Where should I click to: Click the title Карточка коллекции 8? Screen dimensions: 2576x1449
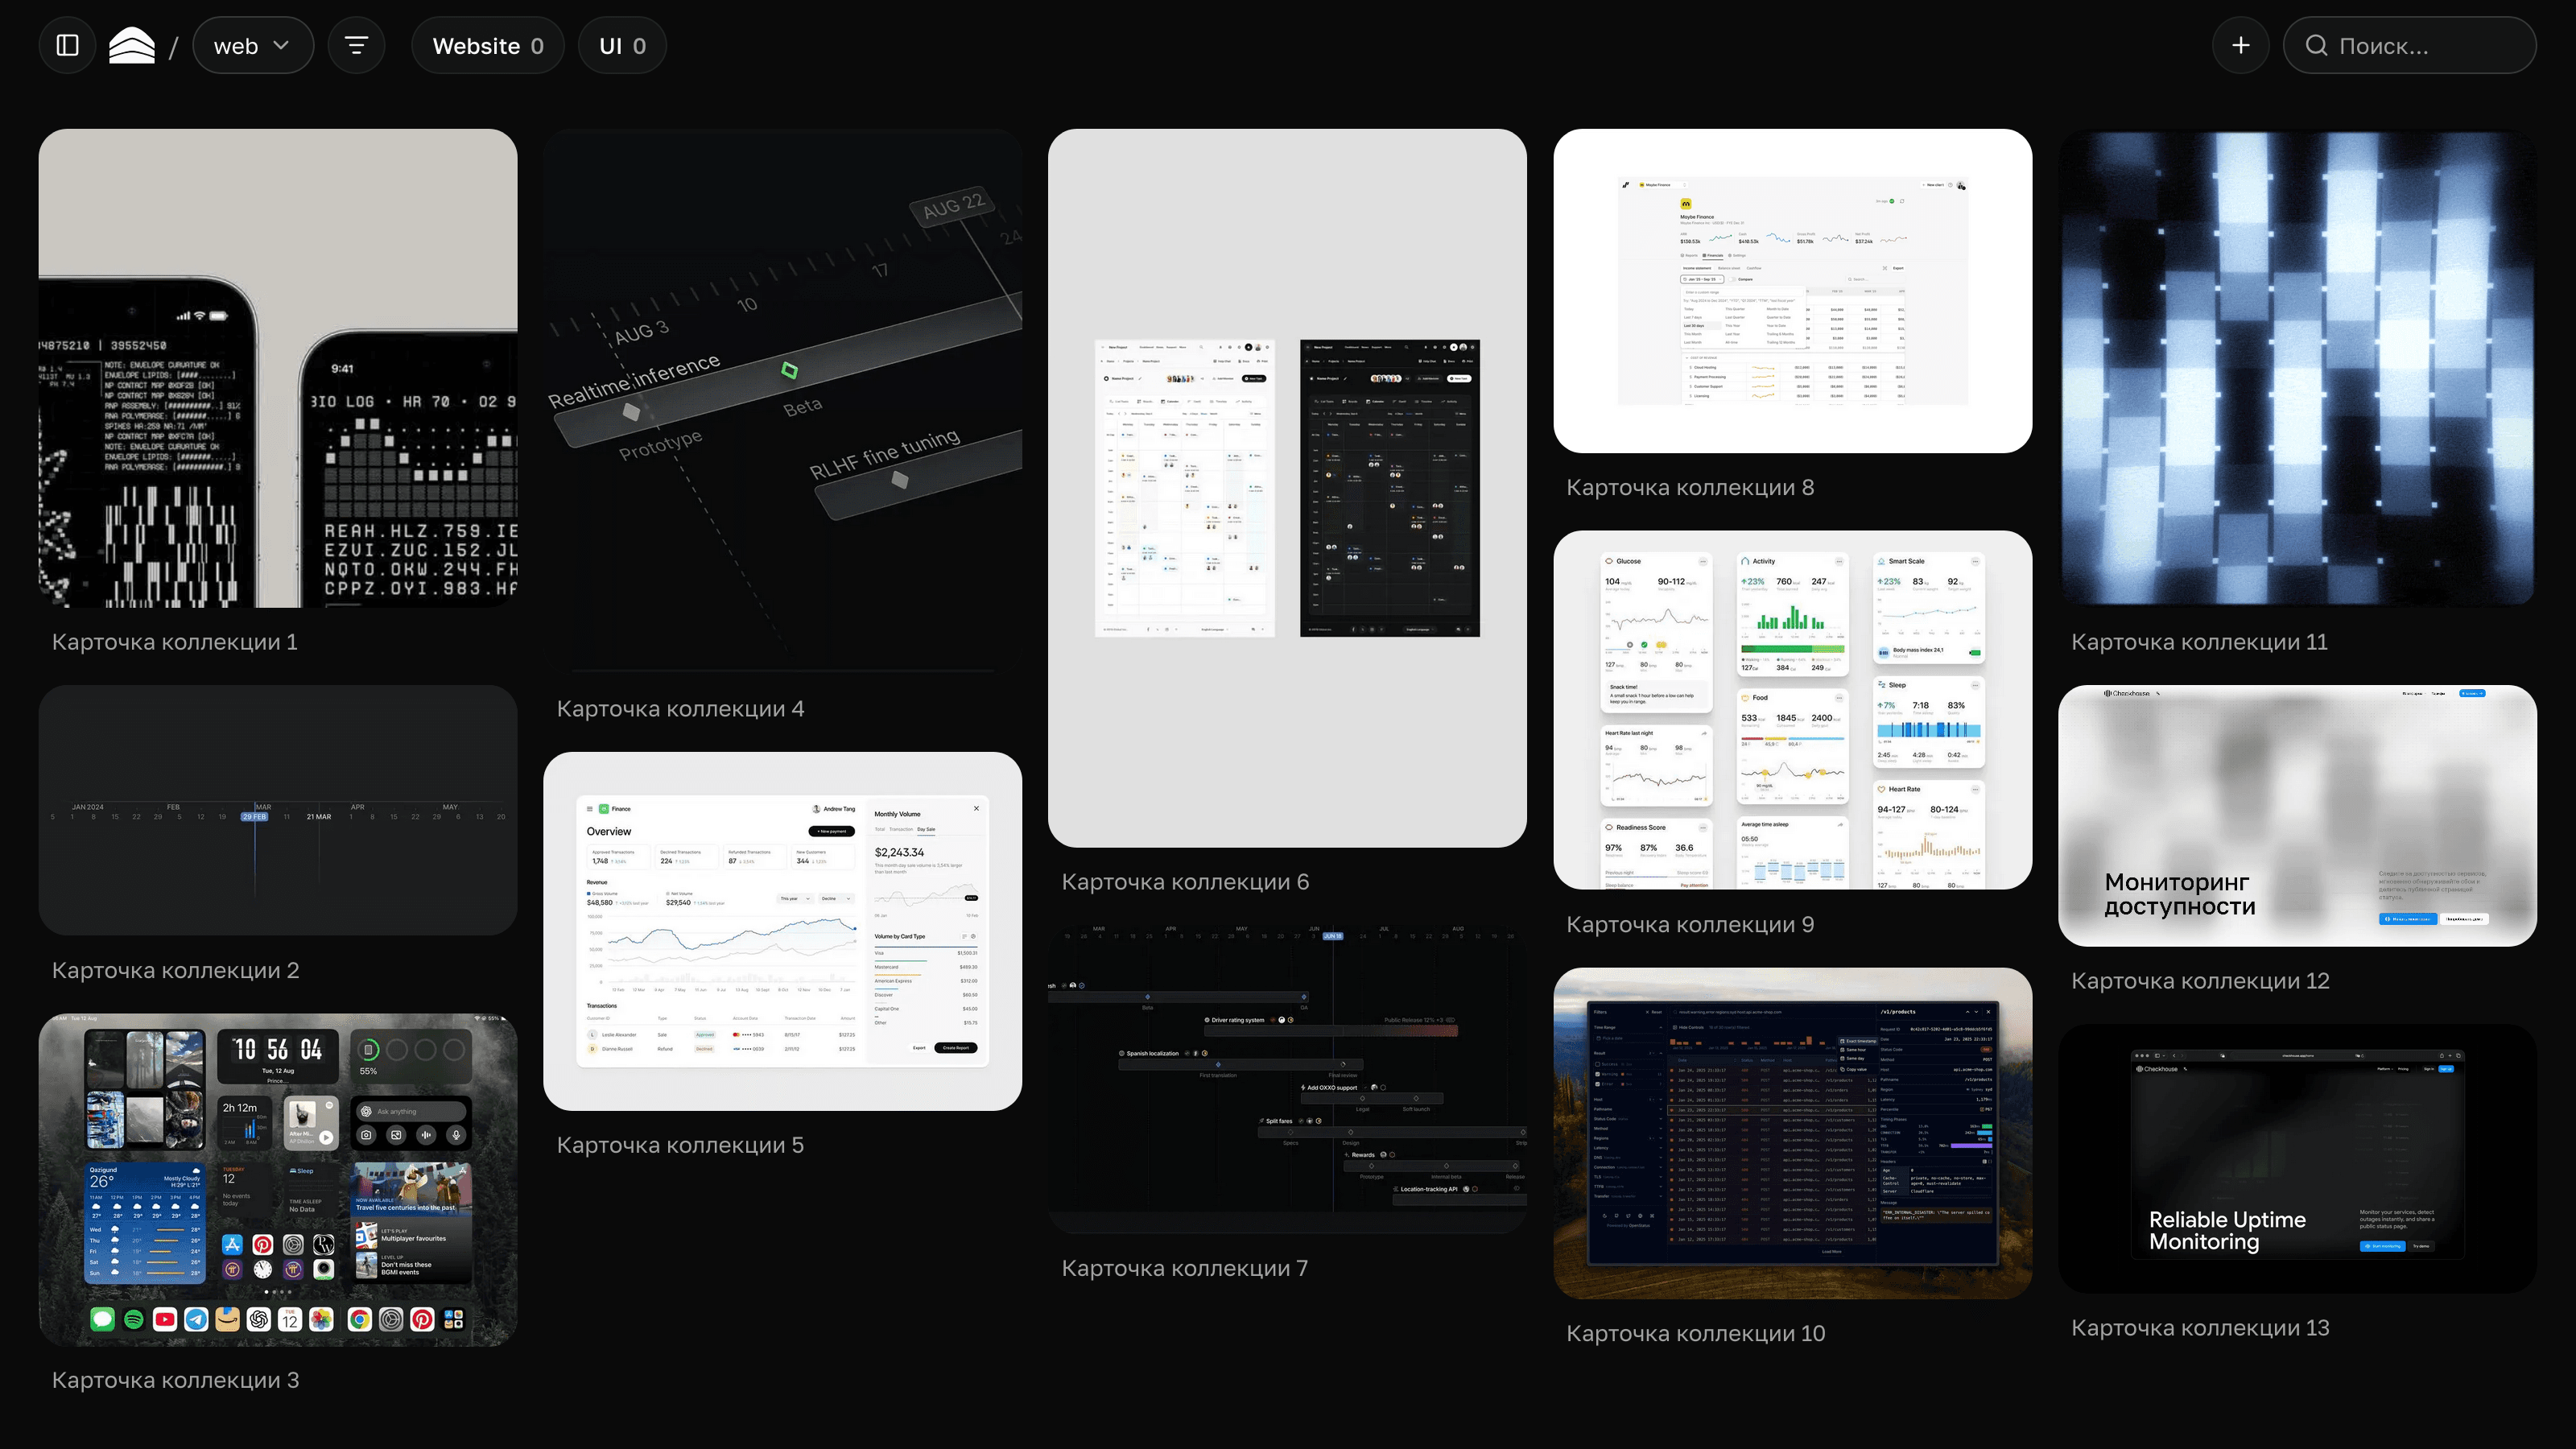point(1691,487)
